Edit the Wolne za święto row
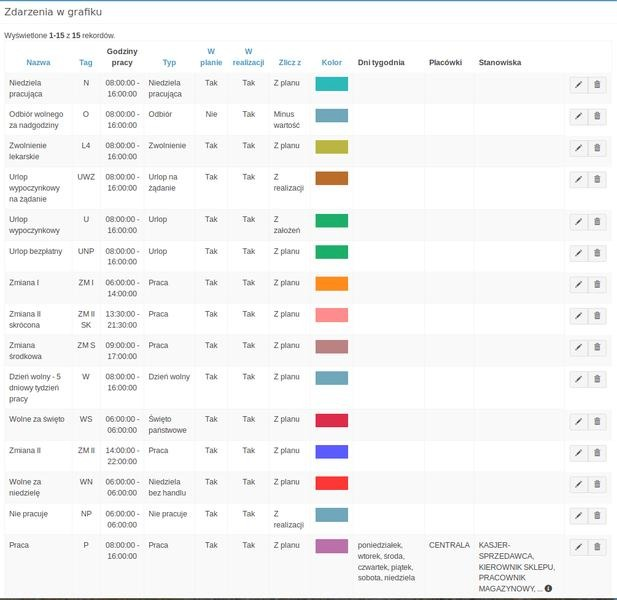 pyautogui.click(x=578, y=421)
